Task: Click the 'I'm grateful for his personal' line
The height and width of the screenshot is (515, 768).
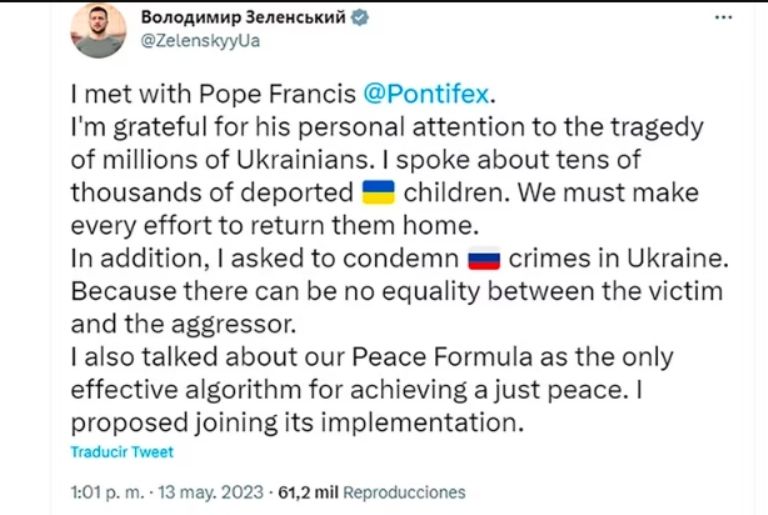Action: 250,128
